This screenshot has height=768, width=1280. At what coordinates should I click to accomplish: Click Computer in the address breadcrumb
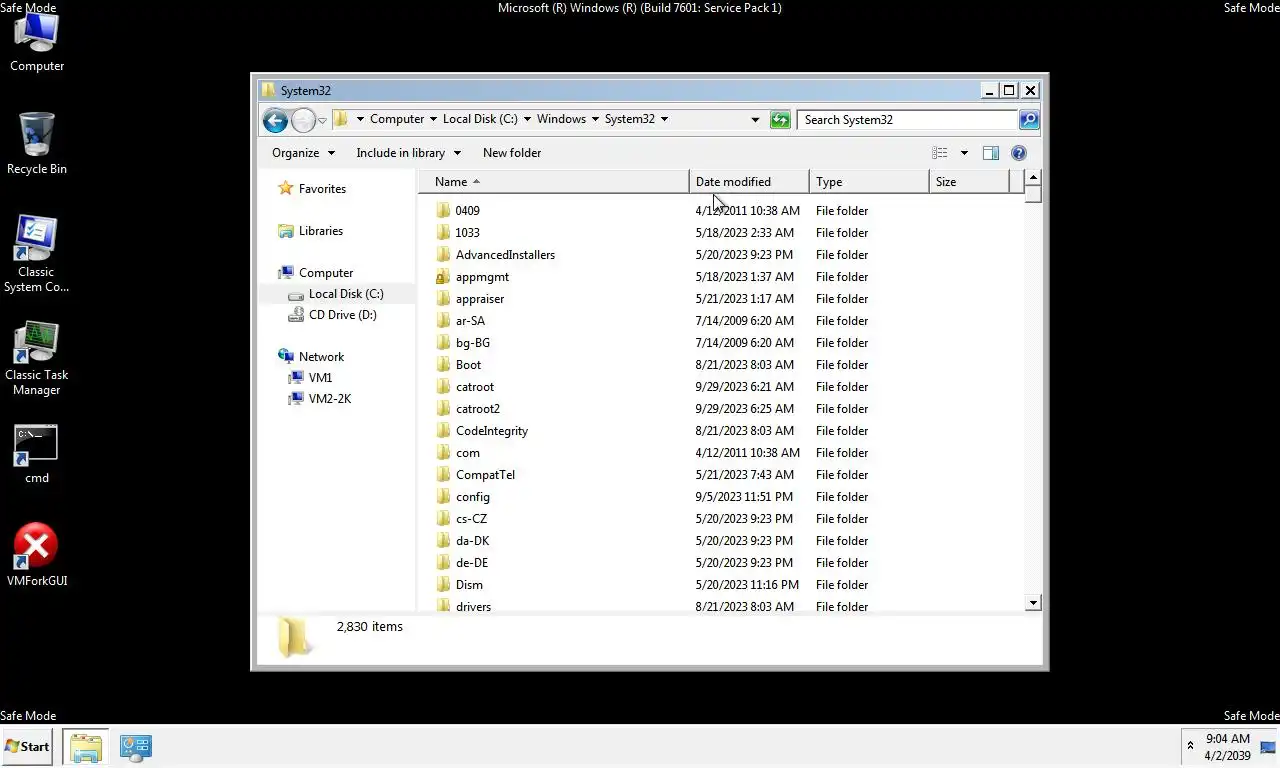pyautogui.click(x=397, y=119)
